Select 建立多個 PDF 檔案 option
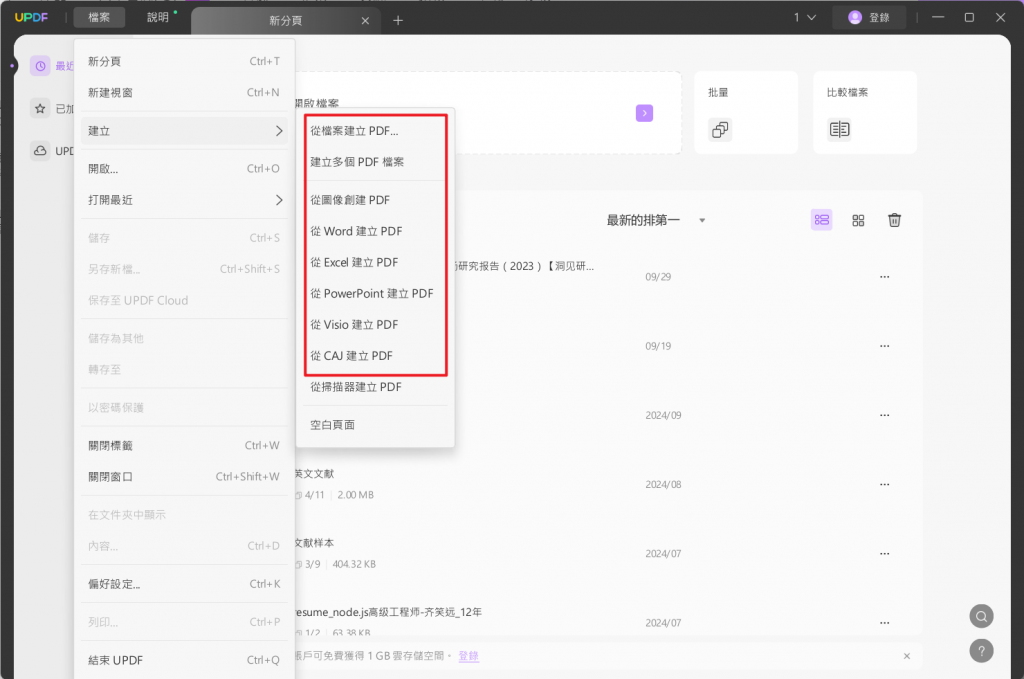 tap(376, 162)
